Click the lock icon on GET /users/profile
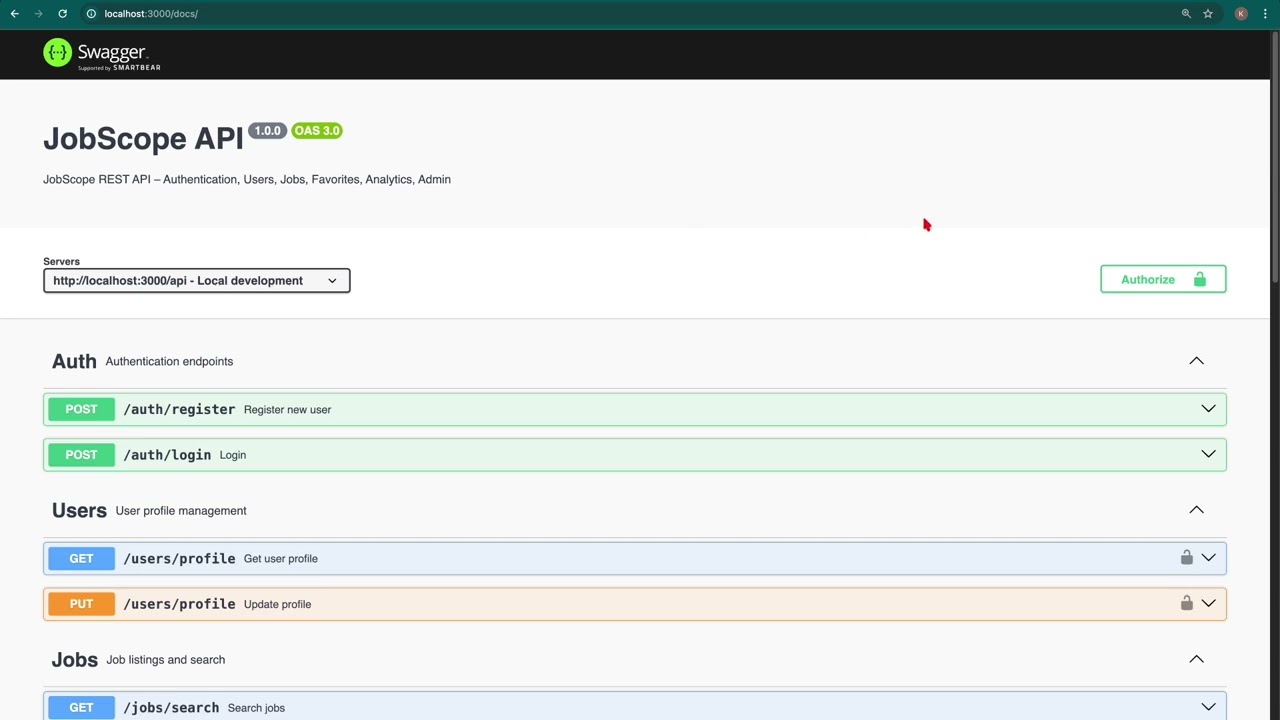This screenshot has width=1280, height=720. coord(1186,558)
